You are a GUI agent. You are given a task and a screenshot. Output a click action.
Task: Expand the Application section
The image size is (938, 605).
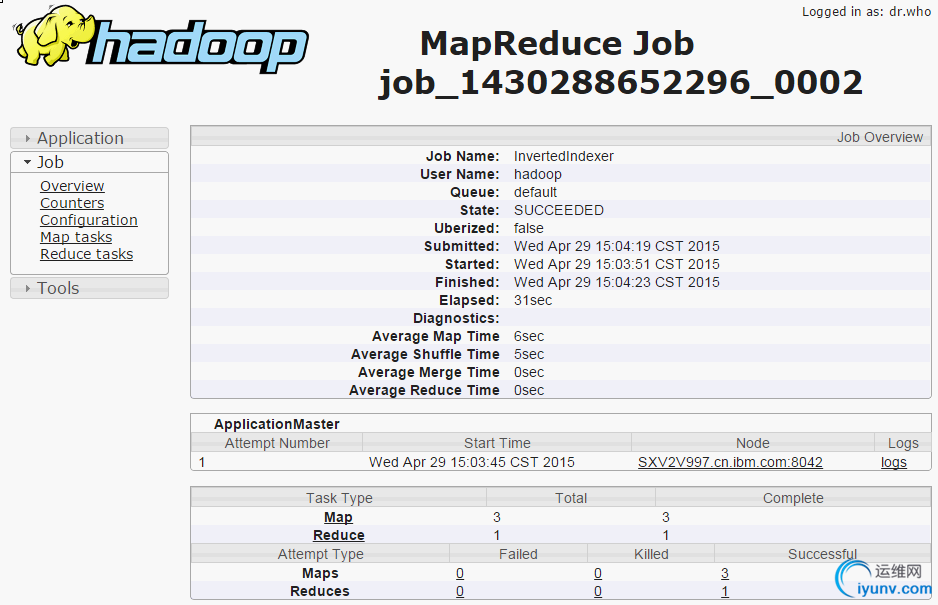[90, 138]
